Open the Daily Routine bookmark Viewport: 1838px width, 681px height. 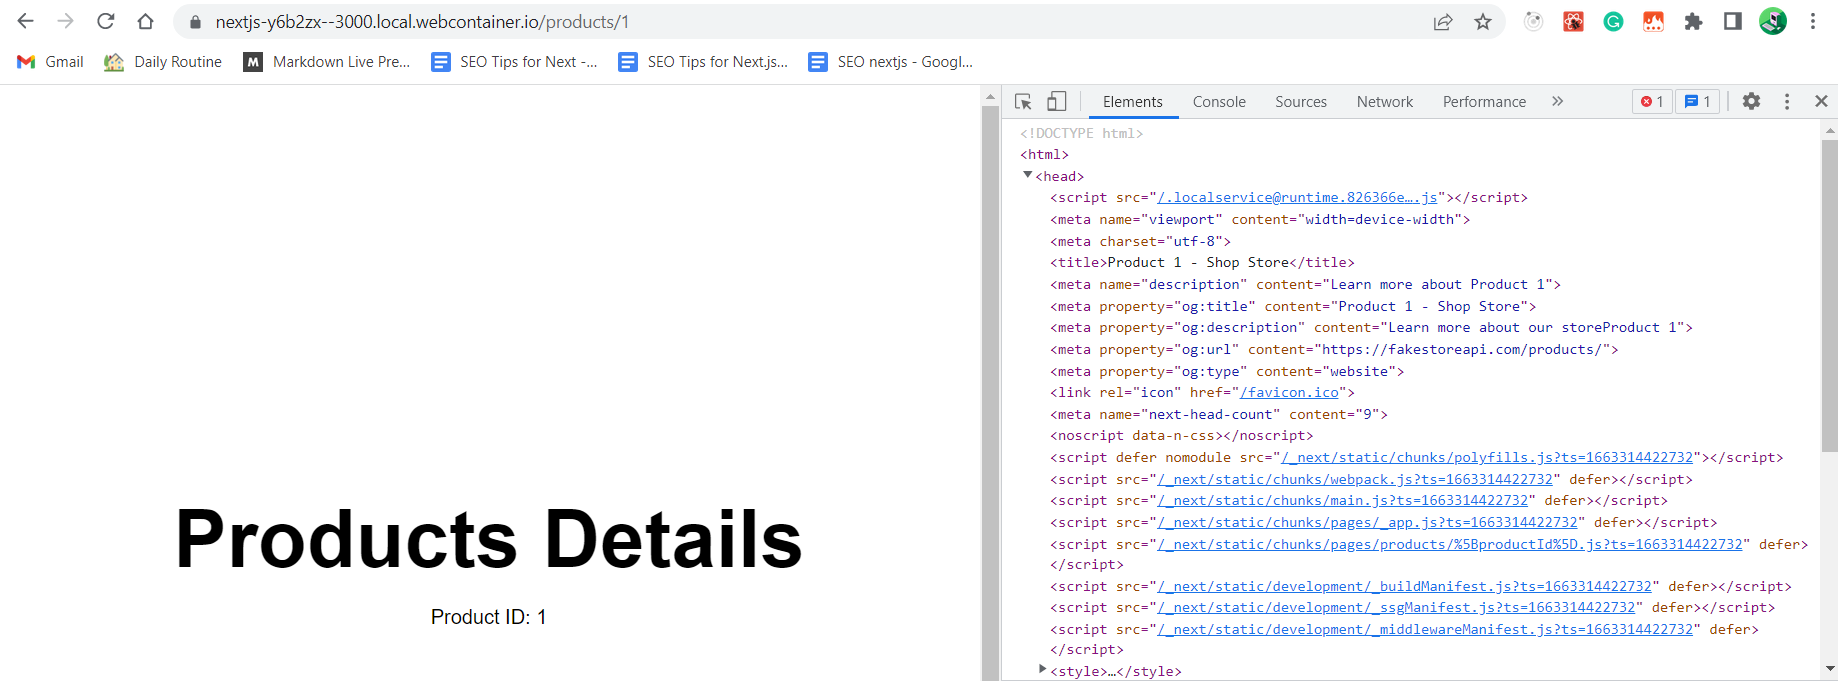pos(163,62)
